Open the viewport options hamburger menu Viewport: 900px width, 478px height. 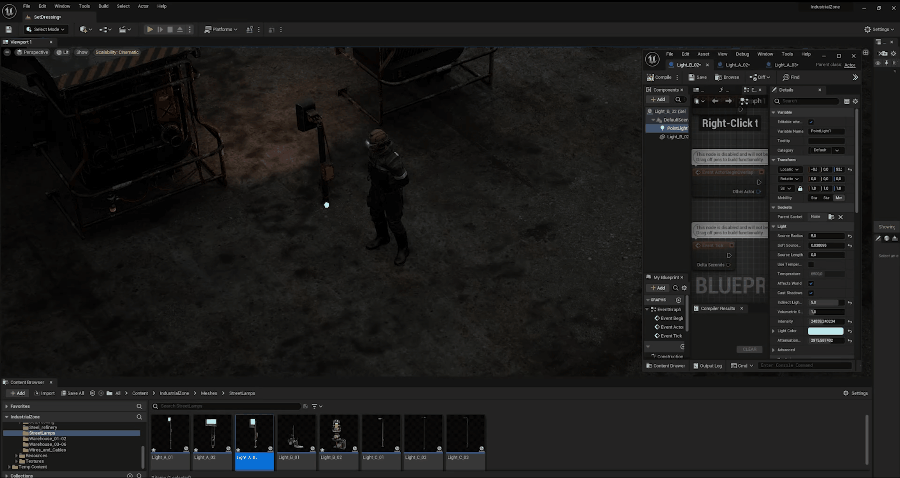tap(7, 52)
